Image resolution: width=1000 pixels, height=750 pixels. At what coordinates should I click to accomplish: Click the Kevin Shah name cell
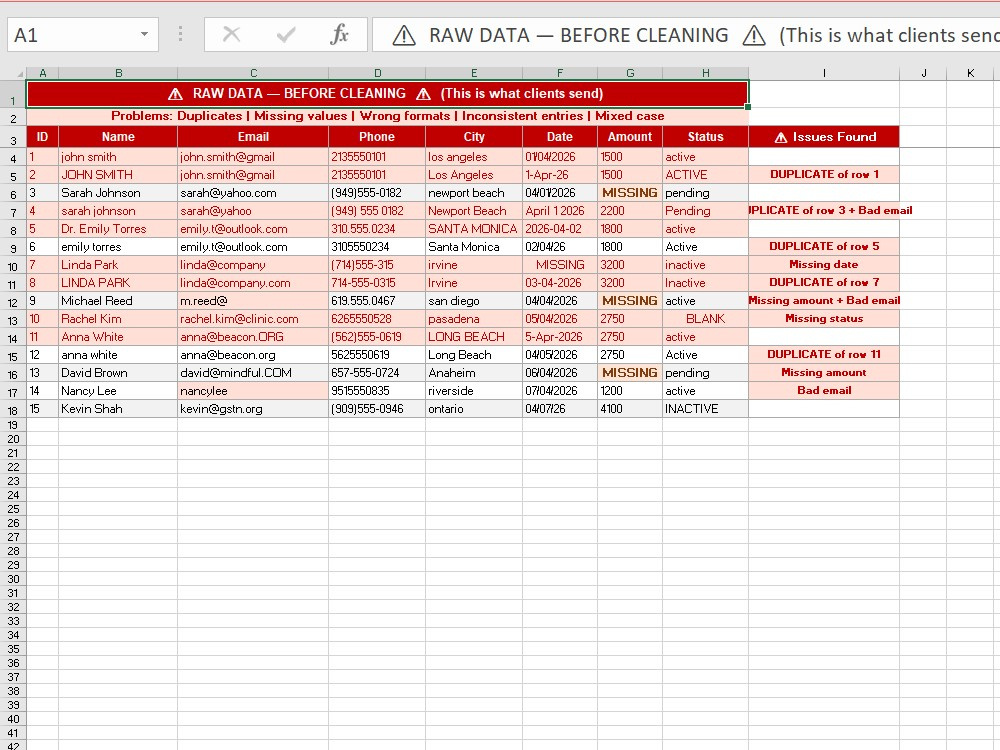tap(118, 408)
